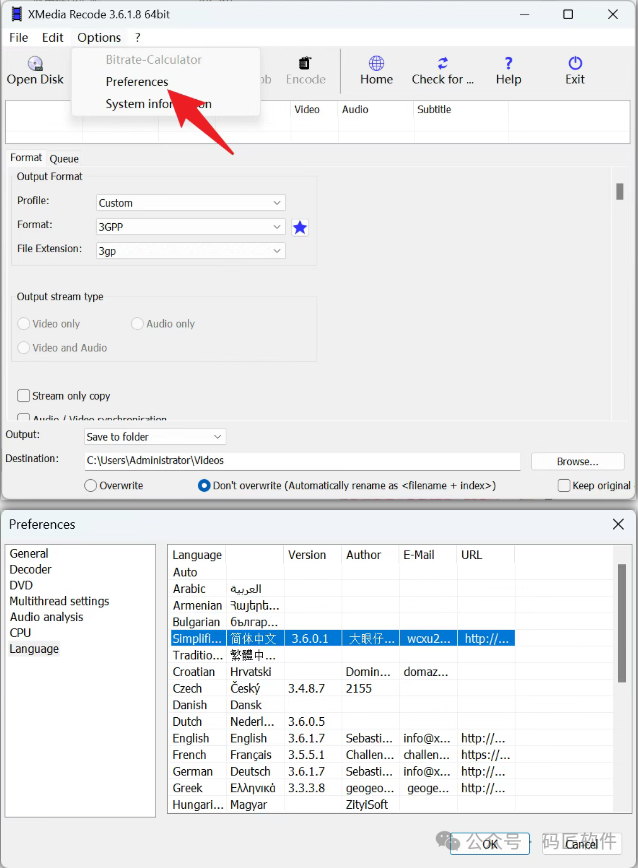
Task: Check the Keep original option
Action: [x=564, y=486]
